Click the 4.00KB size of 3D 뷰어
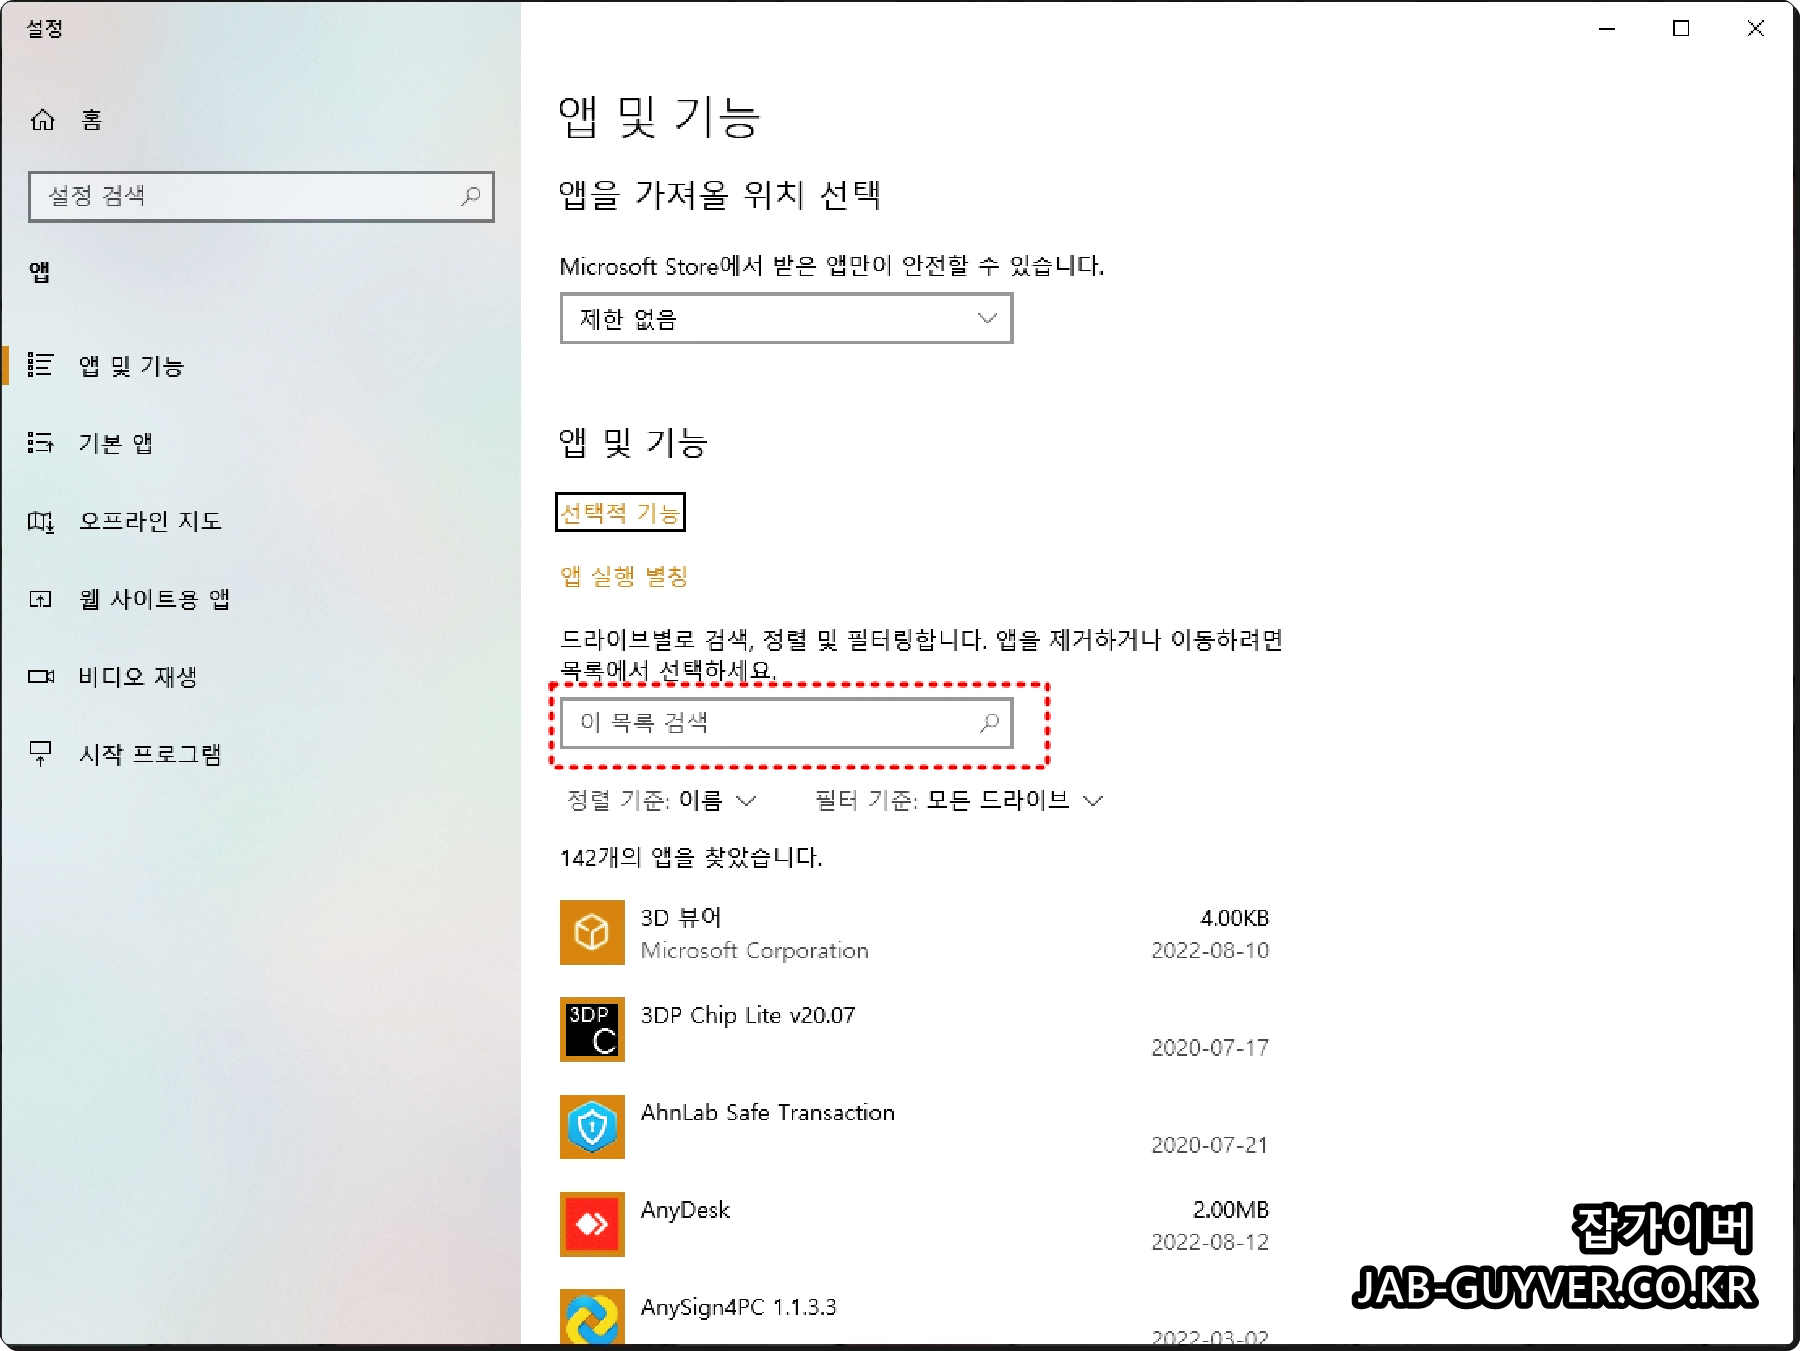 tap(1234, 918)
